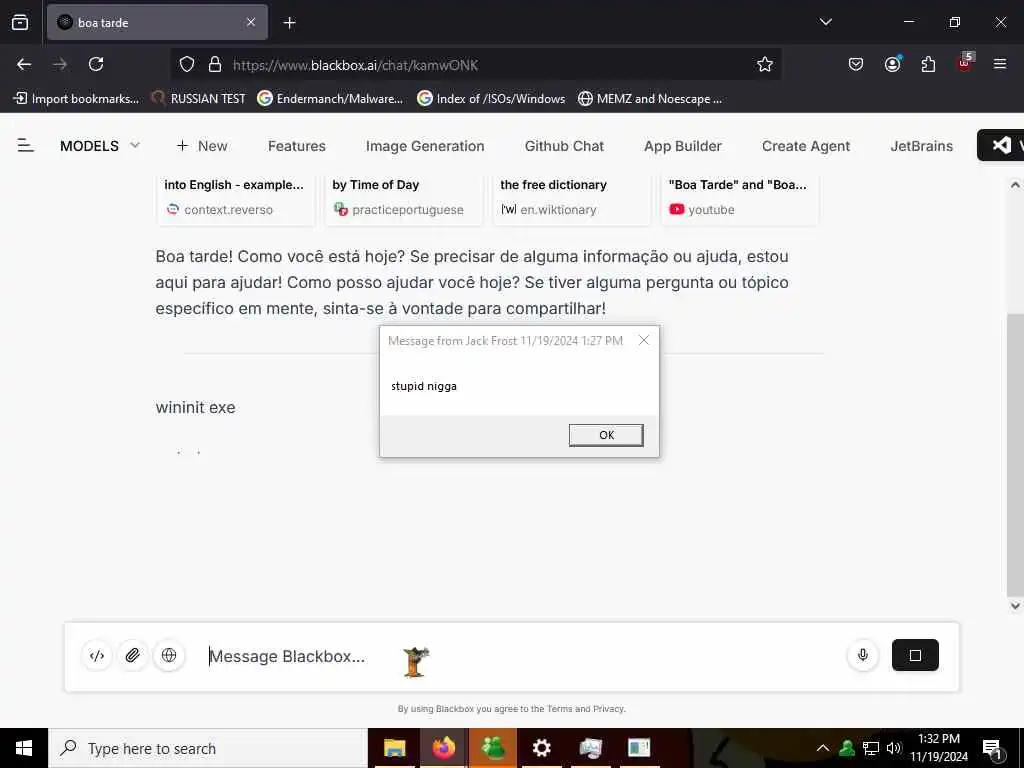This screenshot has width=1024, height=768.
Task: Open App Builder
Action: point(682,146)
